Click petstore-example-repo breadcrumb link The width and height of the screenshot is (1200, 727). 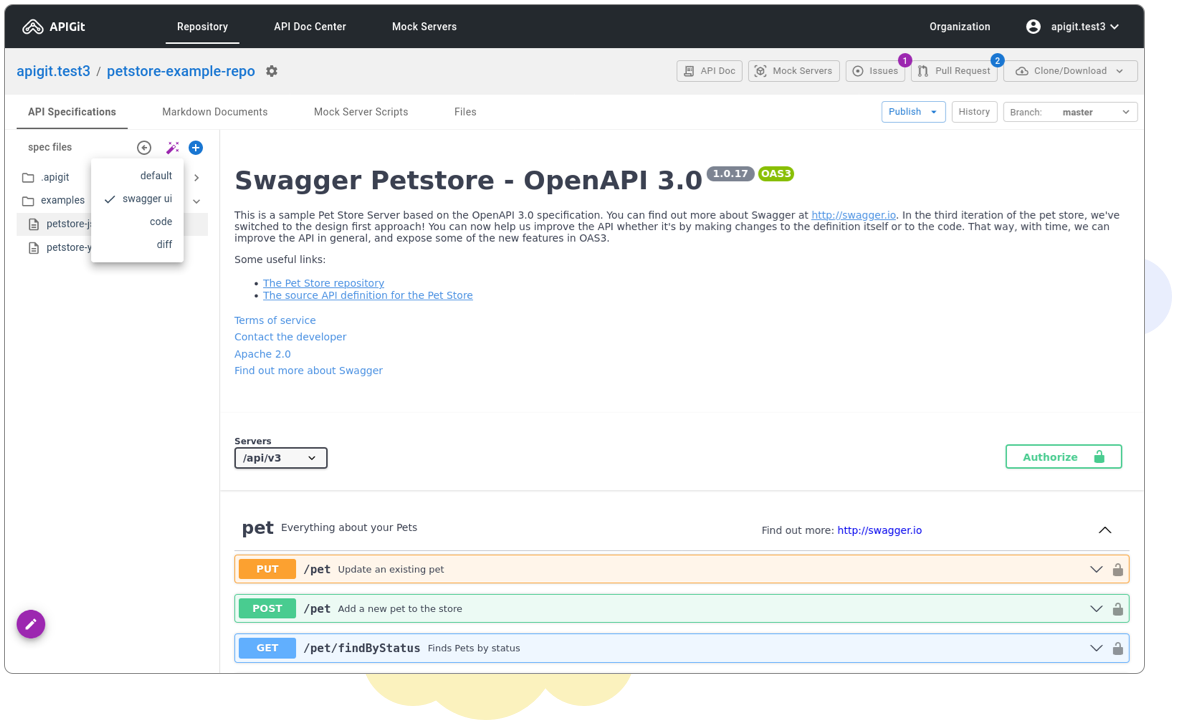coord(181,71)
